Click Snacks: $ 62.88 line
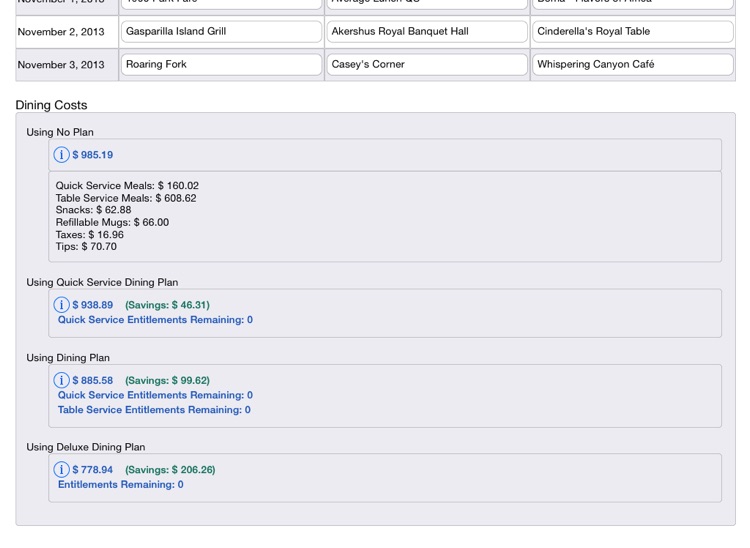 [93, 210]
